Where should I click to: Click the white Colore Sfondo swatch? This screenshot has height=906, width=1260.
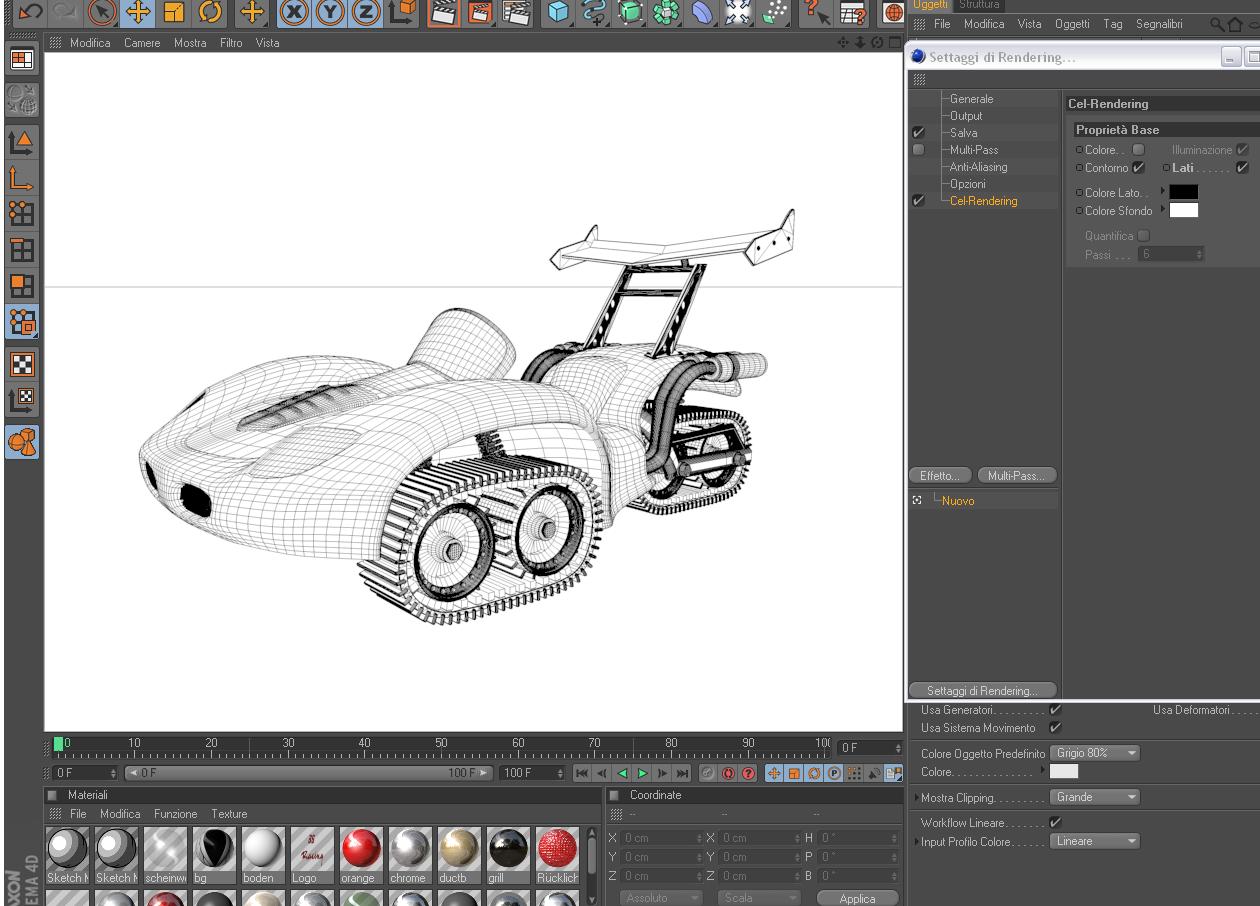[x=1184, y=210]
